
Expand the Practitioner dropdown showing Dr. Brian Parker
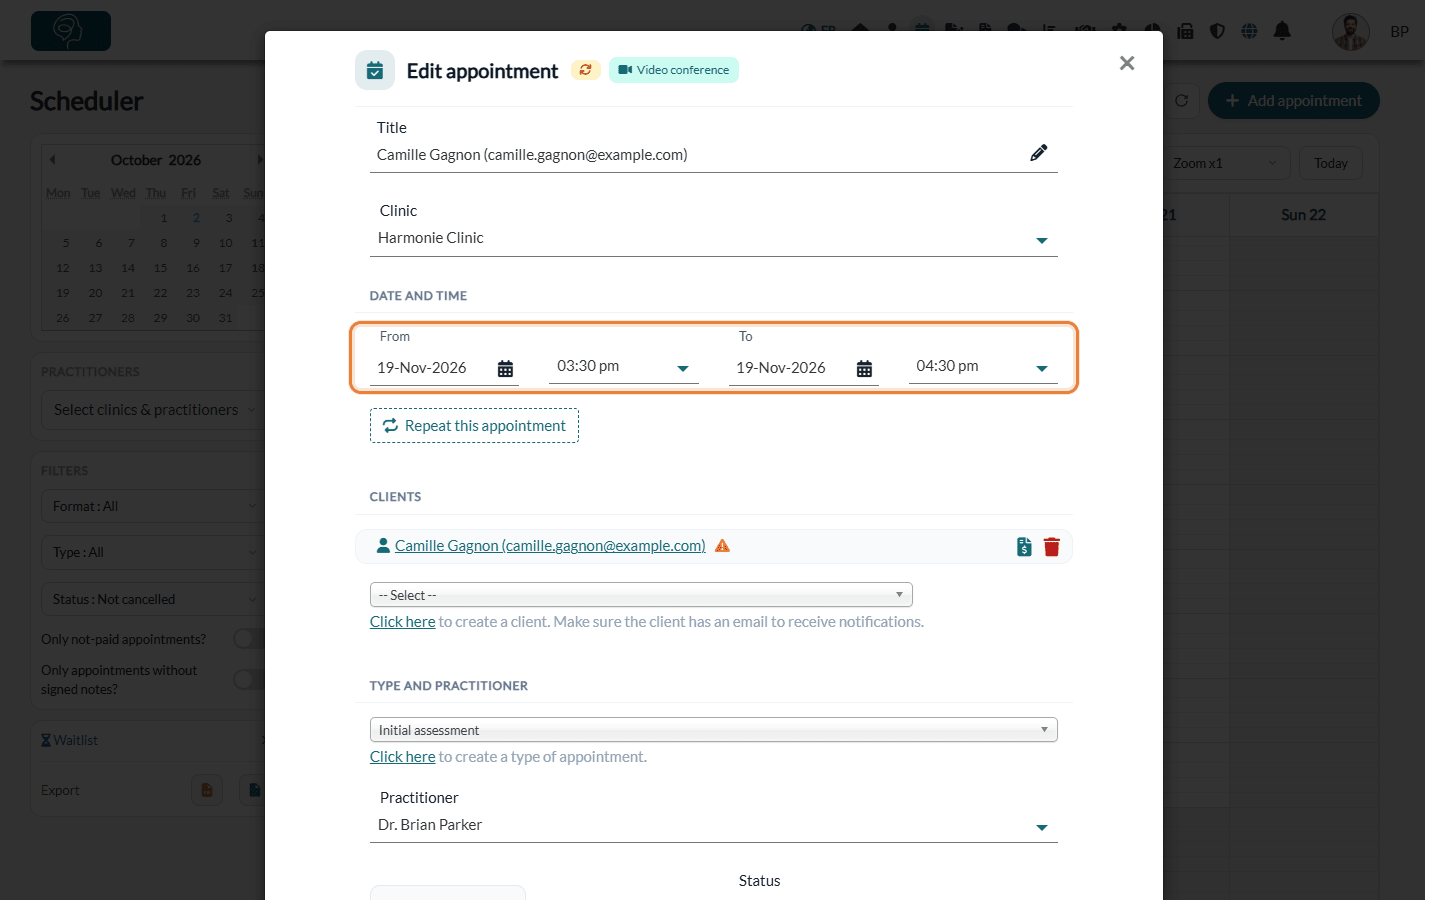(x=714, y=825)
